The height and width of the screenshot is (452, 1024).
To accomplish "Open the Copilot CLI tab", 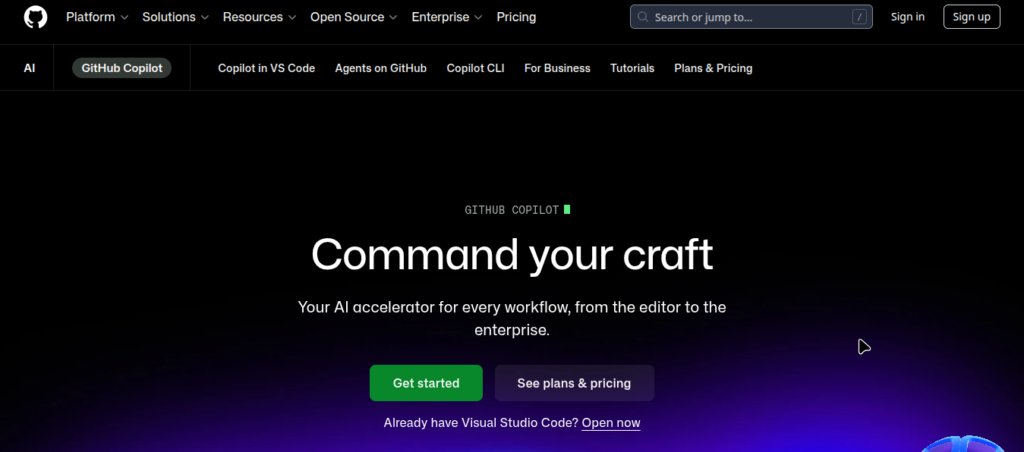I will (475, 68).
